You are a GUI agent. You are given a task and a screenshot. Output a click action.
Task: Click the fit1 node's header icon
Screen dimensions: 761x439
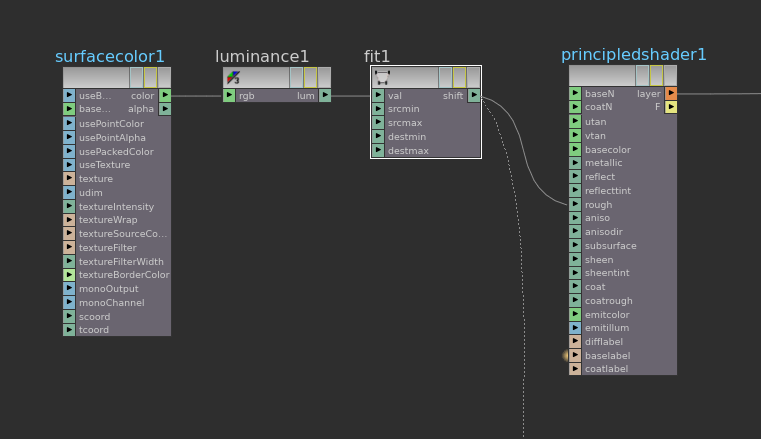point(382,77)
